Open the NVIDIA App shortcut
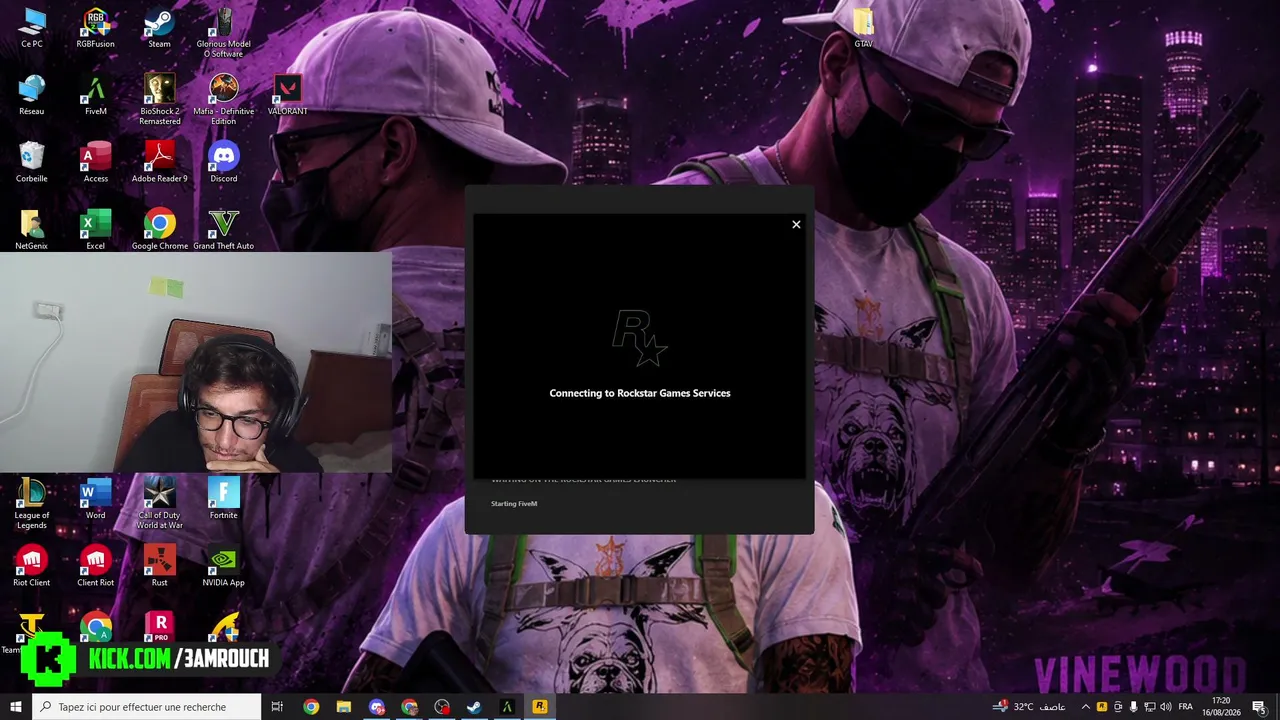Image resolution: width=1280 pixels, height=720 pixels. point(224,566)
